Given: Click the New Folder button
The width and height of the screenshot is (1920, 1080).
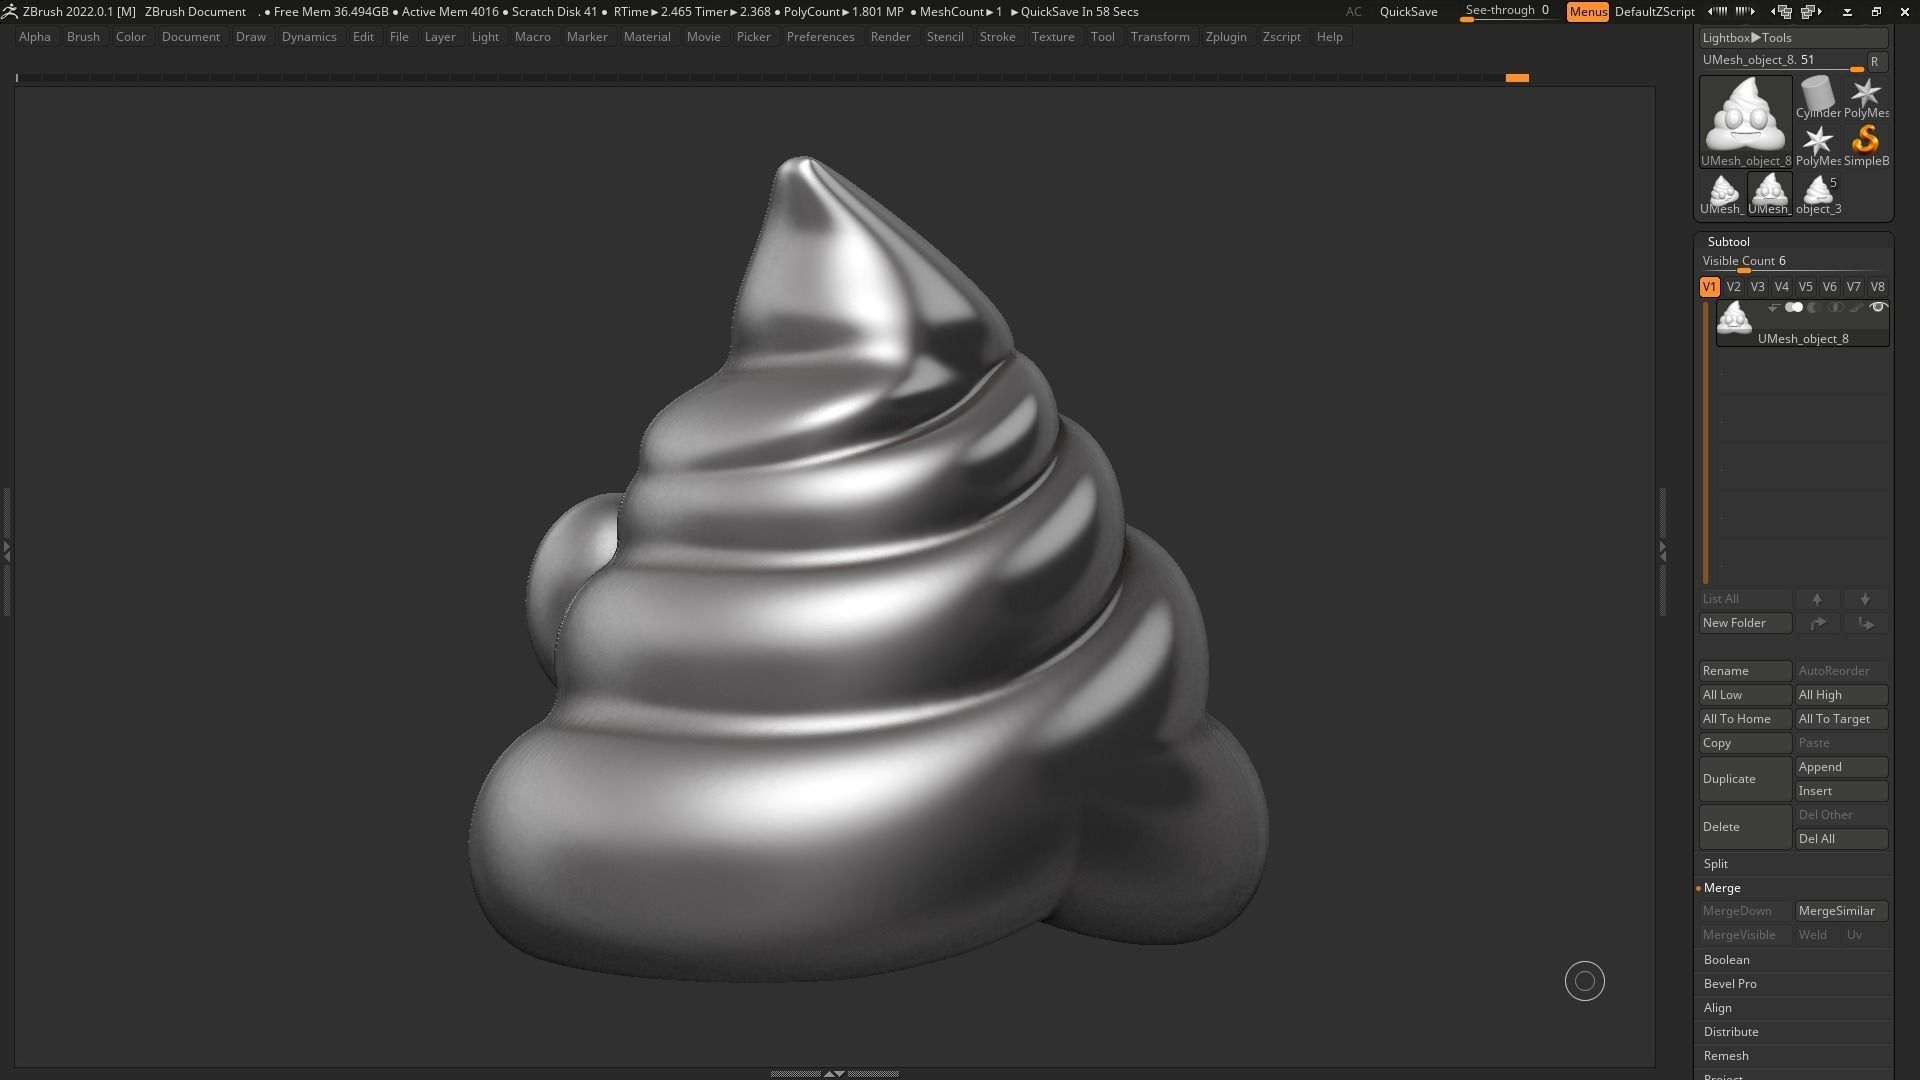Looking at the screenshot, I should click(1745, 623).
